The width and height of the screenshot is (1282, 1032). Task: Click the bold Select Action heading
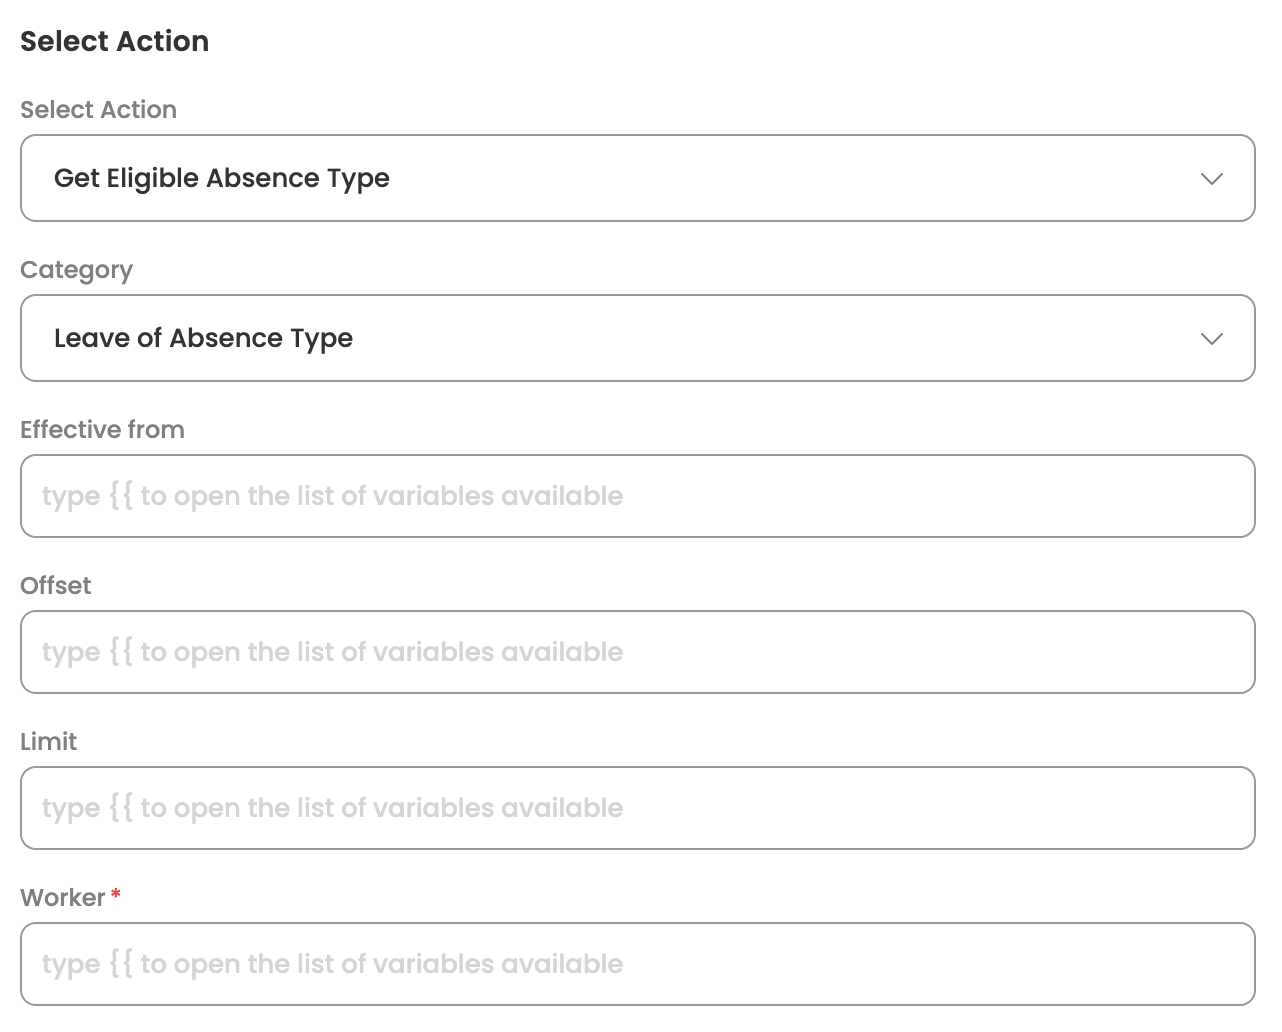click(x=114, y=41)
